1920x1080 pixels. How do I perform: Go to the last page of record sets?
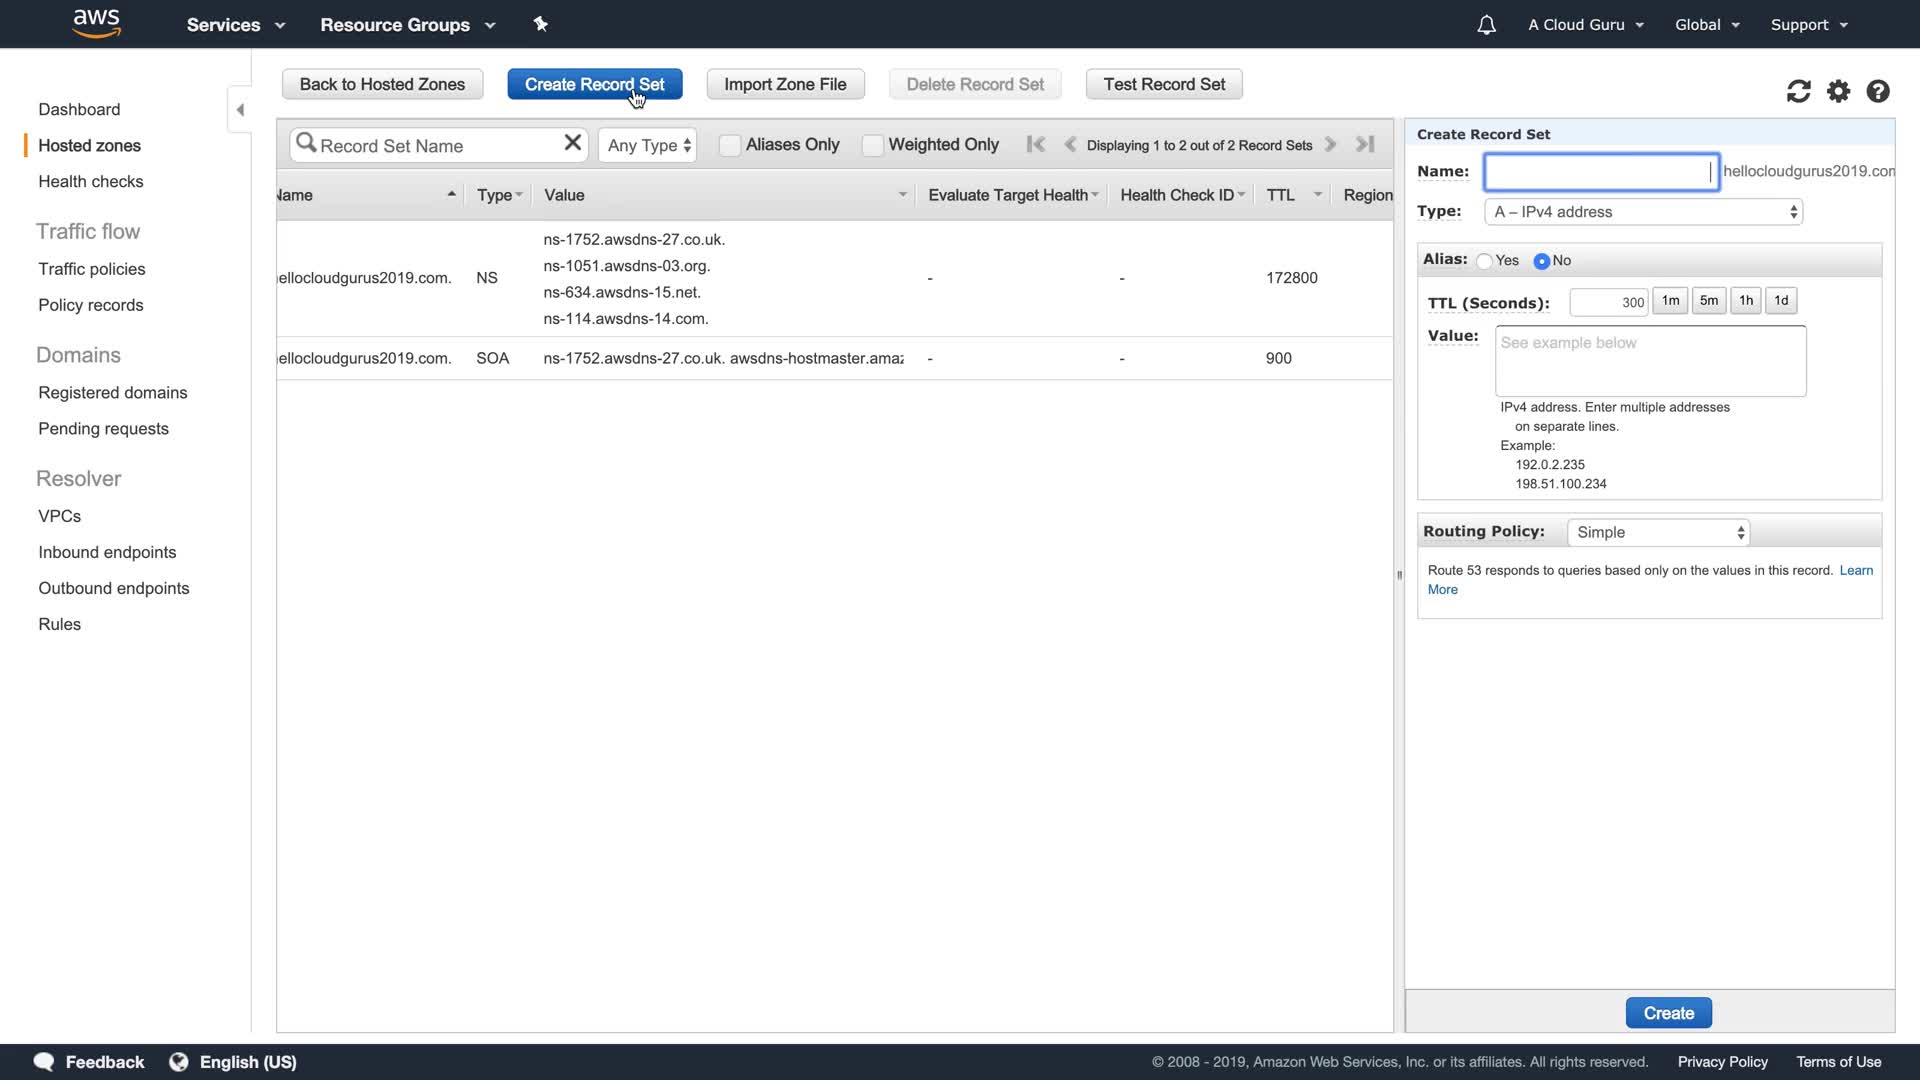point(1365,145)
